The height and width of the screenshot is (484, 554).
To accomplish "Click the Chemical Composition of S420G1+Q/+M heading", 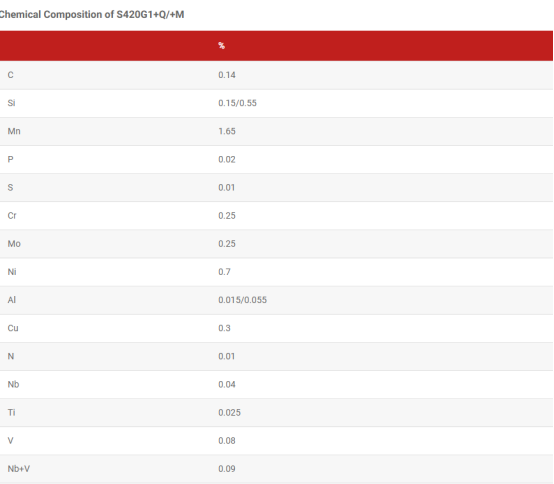I will [92, 15].
